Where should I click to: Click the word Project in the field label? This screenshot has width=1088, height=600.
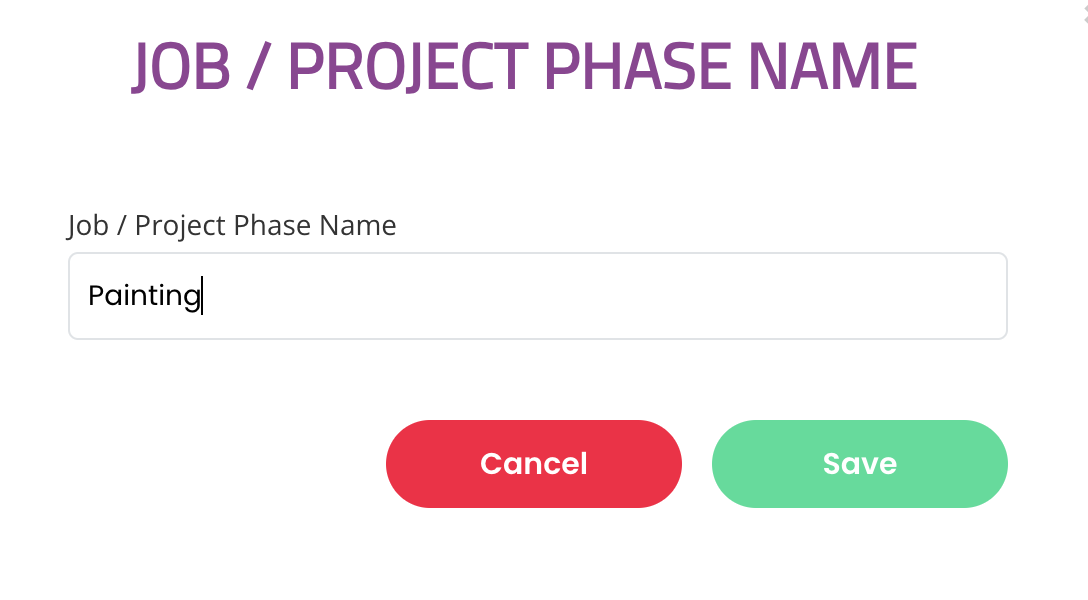point(180,225)
